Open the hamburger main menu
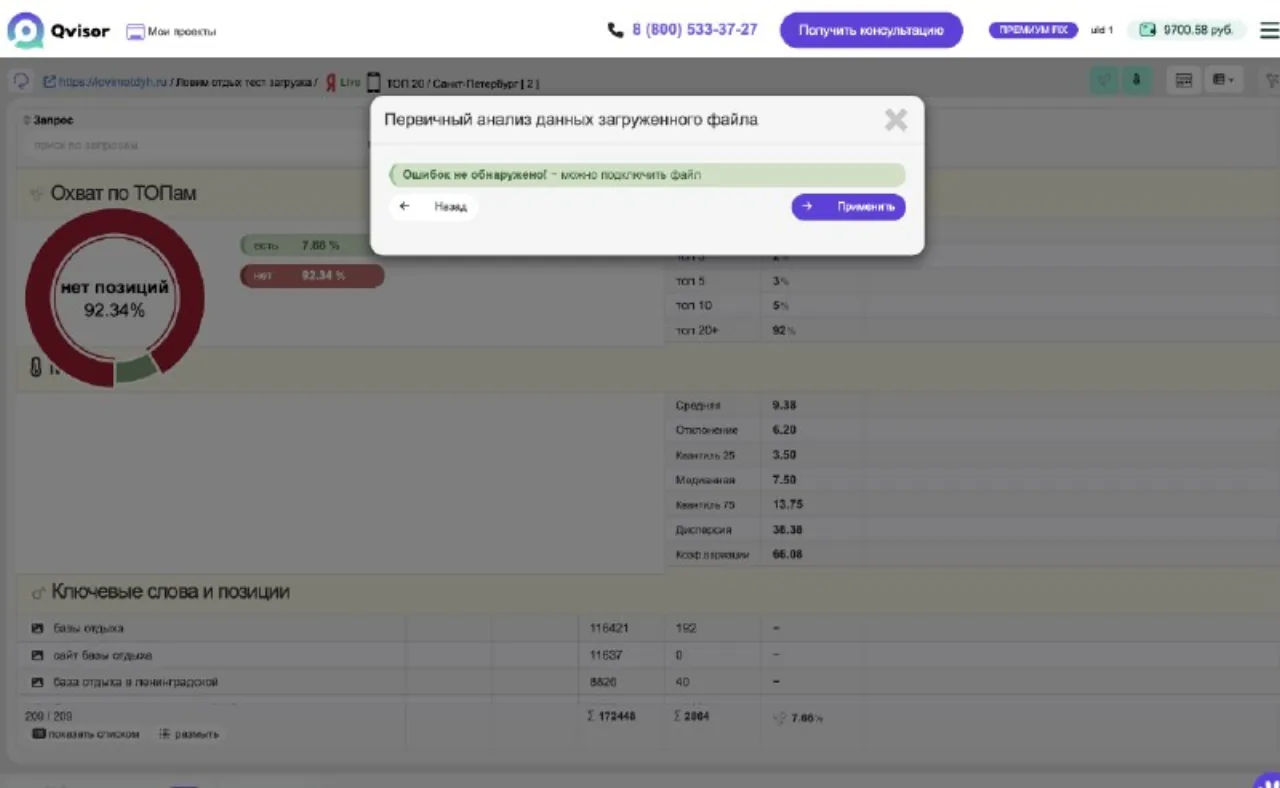Image resolution: width=1280 pixels, height=788 pixels. [1269, 30]
